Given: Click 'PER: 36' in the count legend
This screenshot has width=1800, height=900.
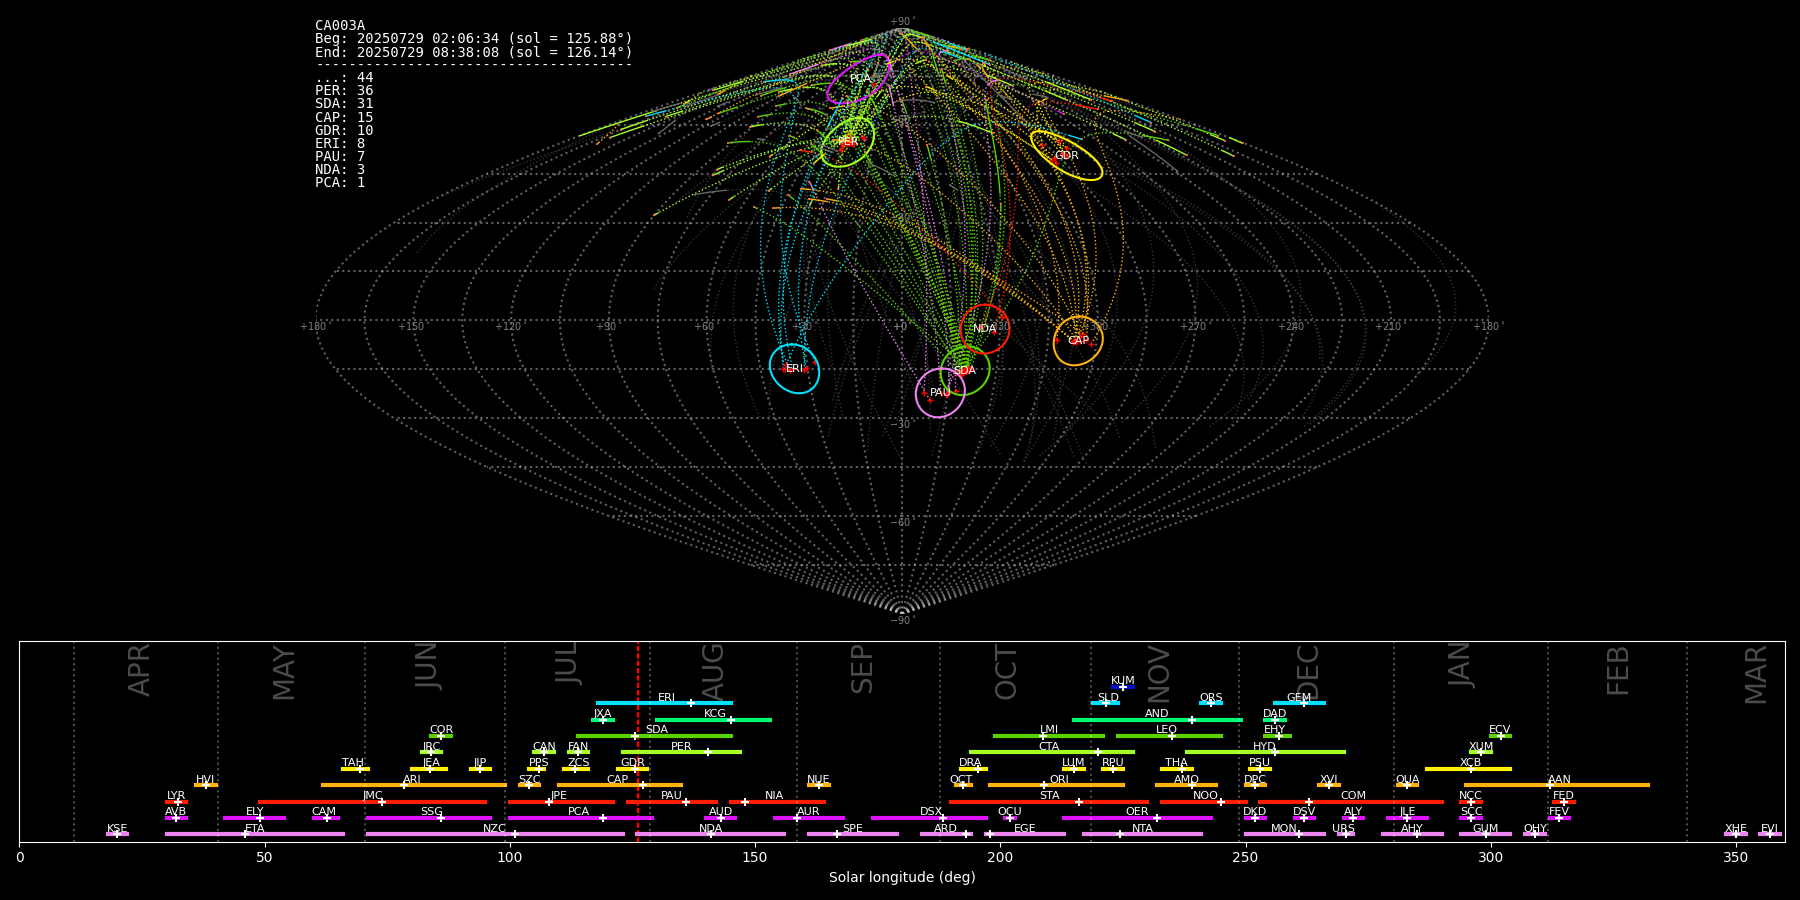Looking at the screenshot, I should (344, 91).
